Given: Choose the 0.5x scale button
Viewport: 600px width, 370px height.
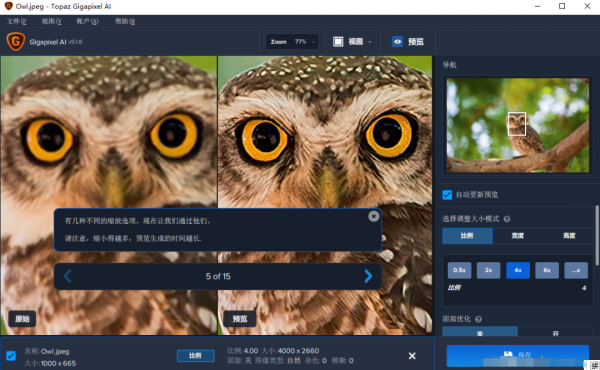Looking at the screenshot, I should point(459,270).
